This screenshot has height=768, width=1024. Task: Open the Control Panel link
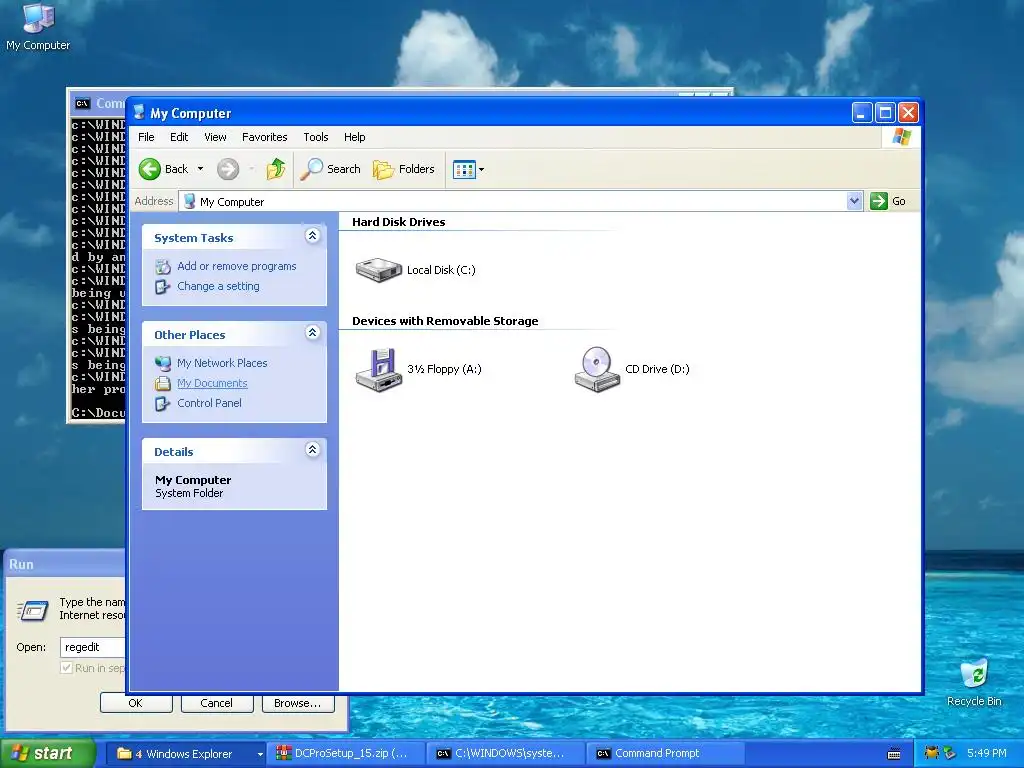pyautogui.click(x=209, y=404)
